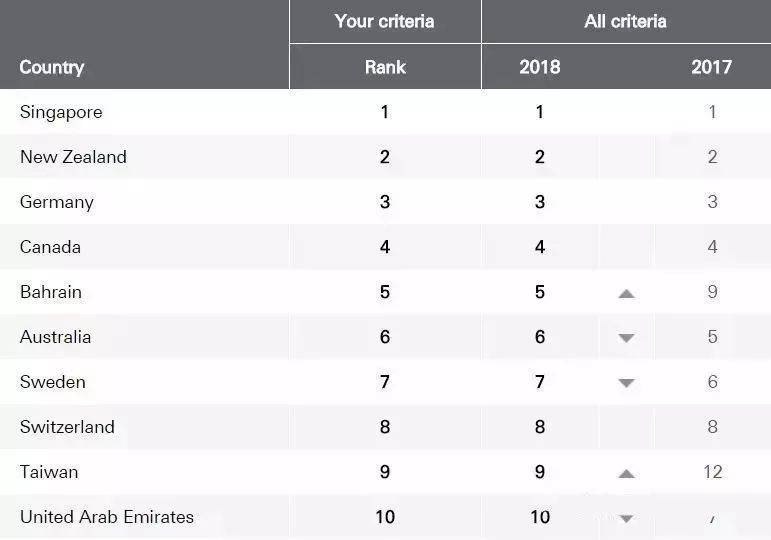The width and height of the screenshot is (771, 540).
Task: Sort by the Country column header
Action: 52,67
